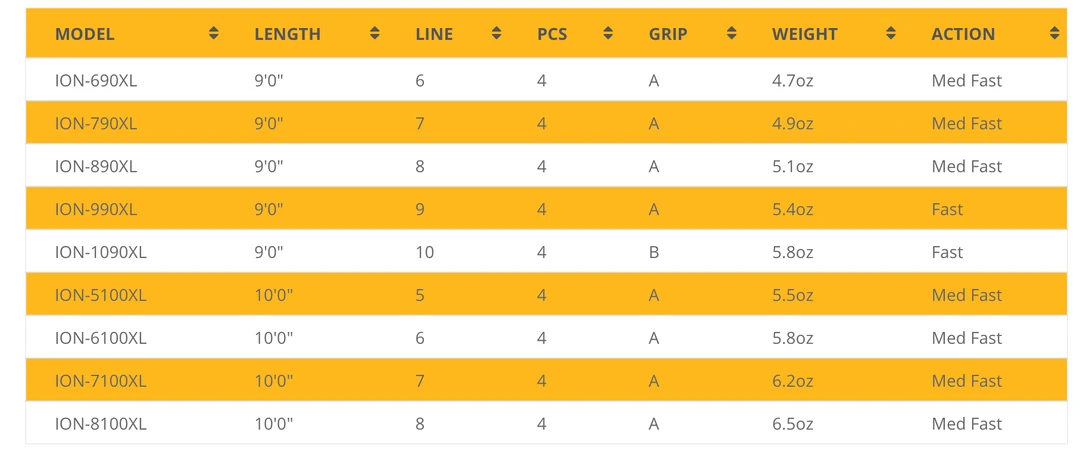Select the ION-790XL model row

[x=96, y=124]
